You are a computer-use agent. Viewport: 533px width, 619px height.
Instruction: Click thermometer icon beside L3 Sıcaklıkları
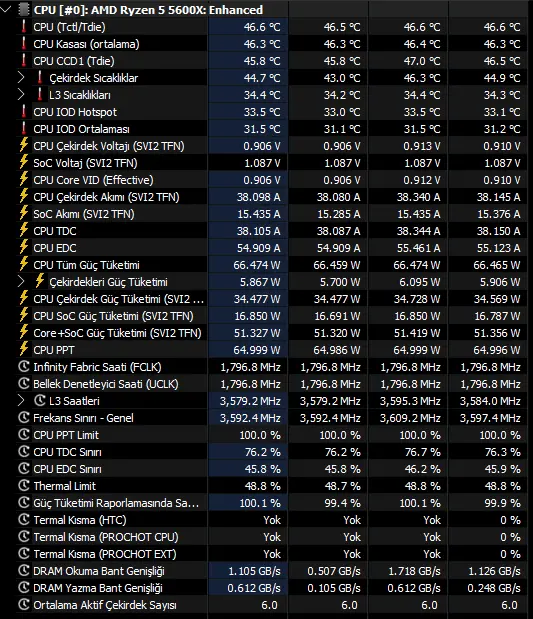point(39,94)
